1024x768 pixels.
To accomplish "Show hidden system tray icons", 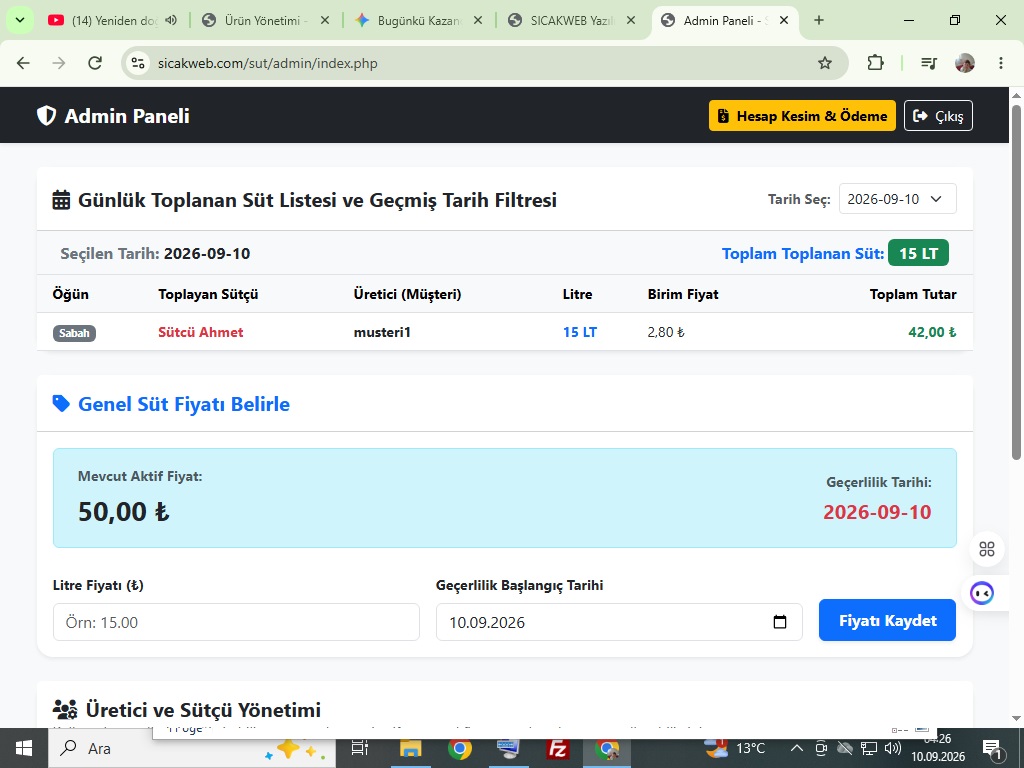I will click(x=797, y=748).
